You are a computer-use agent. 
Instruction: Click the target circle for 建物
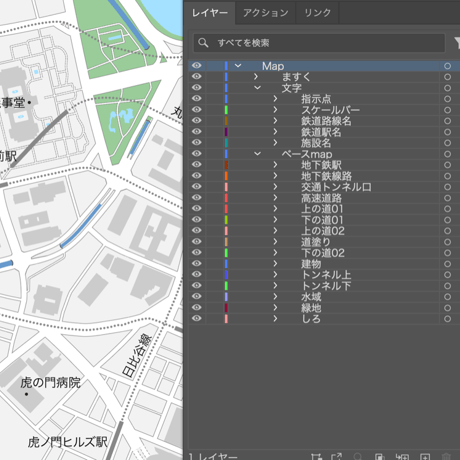pyautogui.click(x=447, y=264)
